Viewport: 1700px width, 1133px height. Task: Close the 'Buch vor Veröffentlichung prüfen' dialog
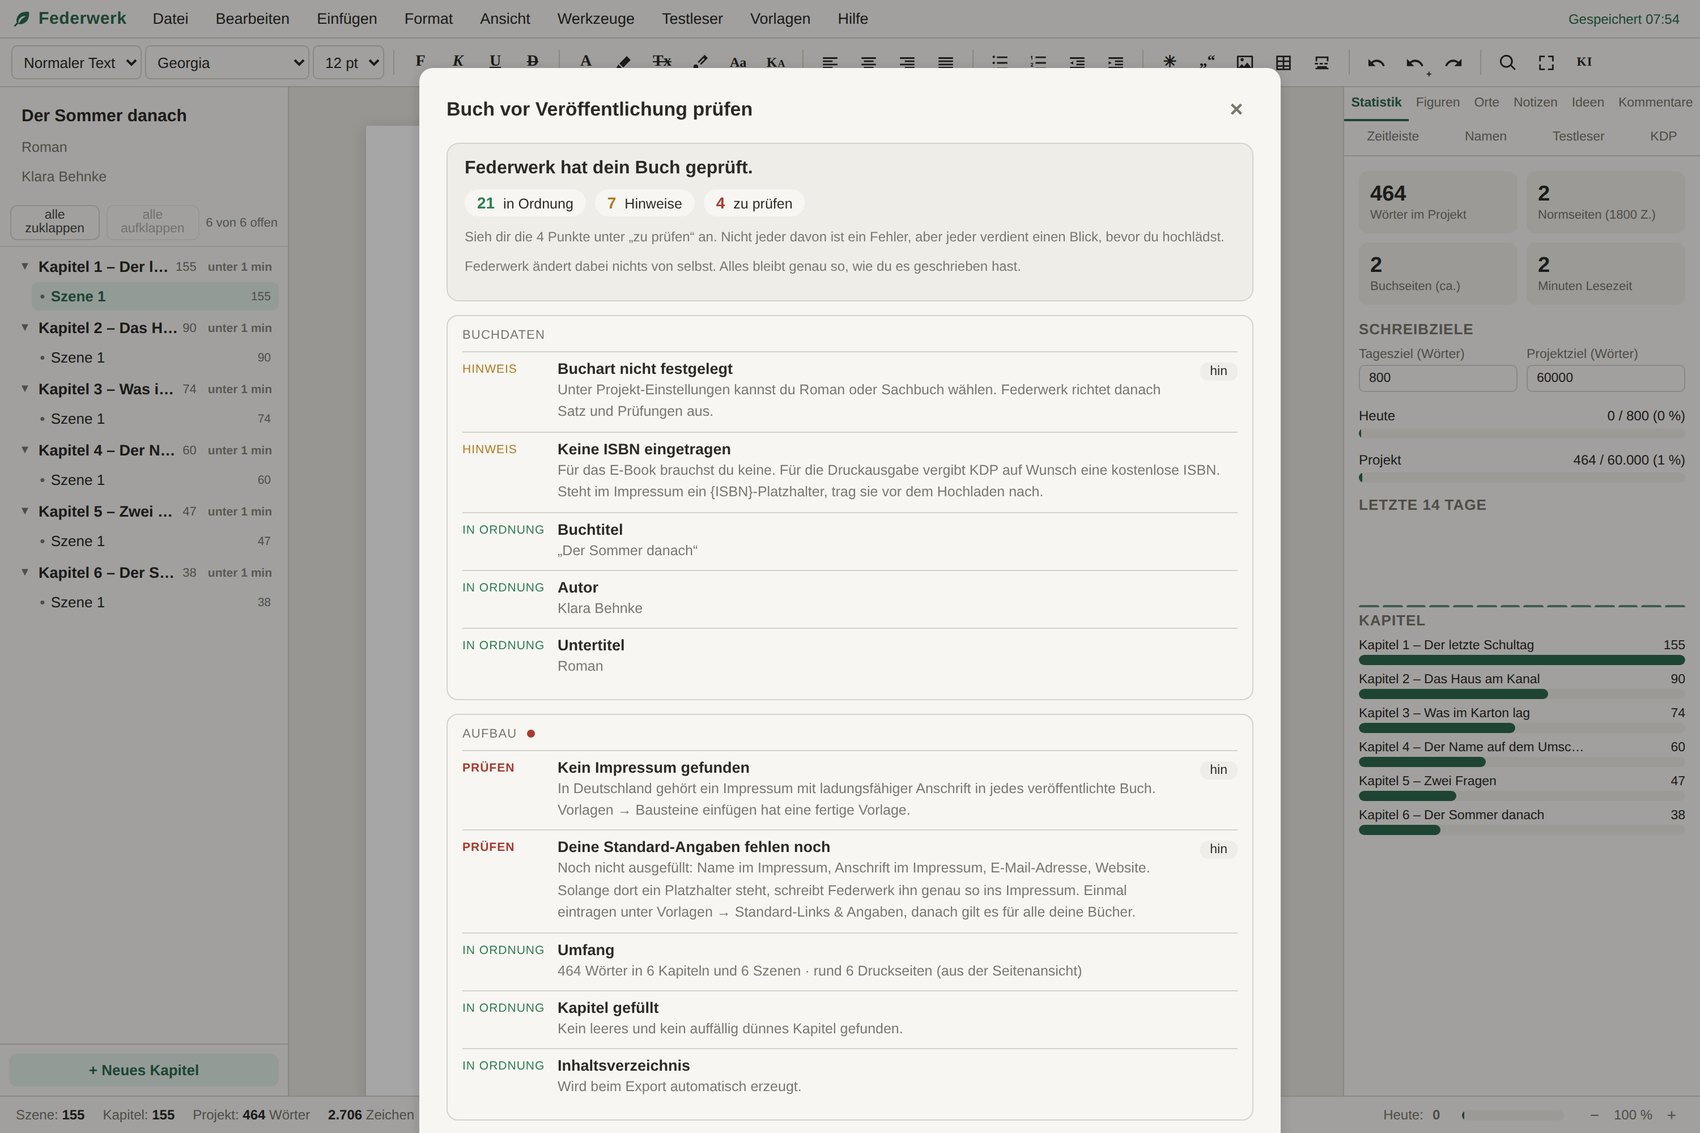point(1236,109)
